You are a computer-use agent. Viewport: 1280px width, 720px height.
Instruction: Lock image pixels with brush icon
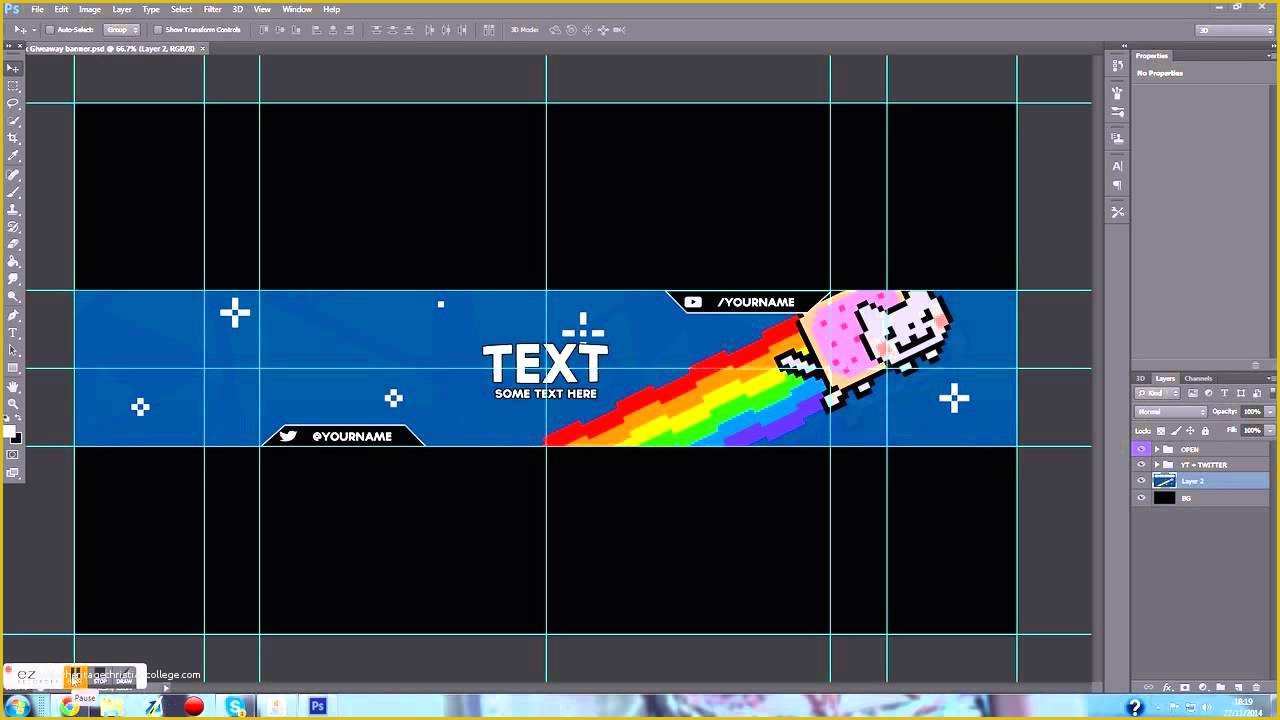click(1176, 431)
